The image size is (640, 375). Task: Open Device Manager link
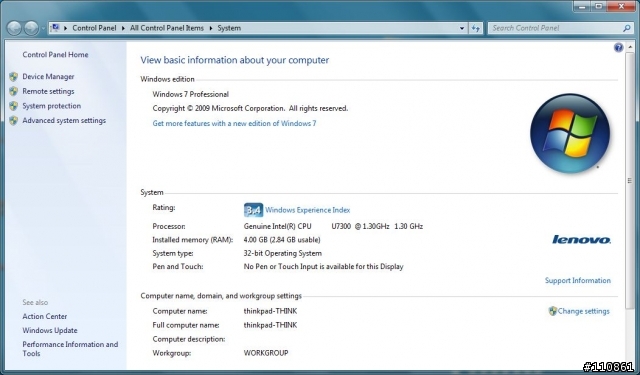point(48,77)
